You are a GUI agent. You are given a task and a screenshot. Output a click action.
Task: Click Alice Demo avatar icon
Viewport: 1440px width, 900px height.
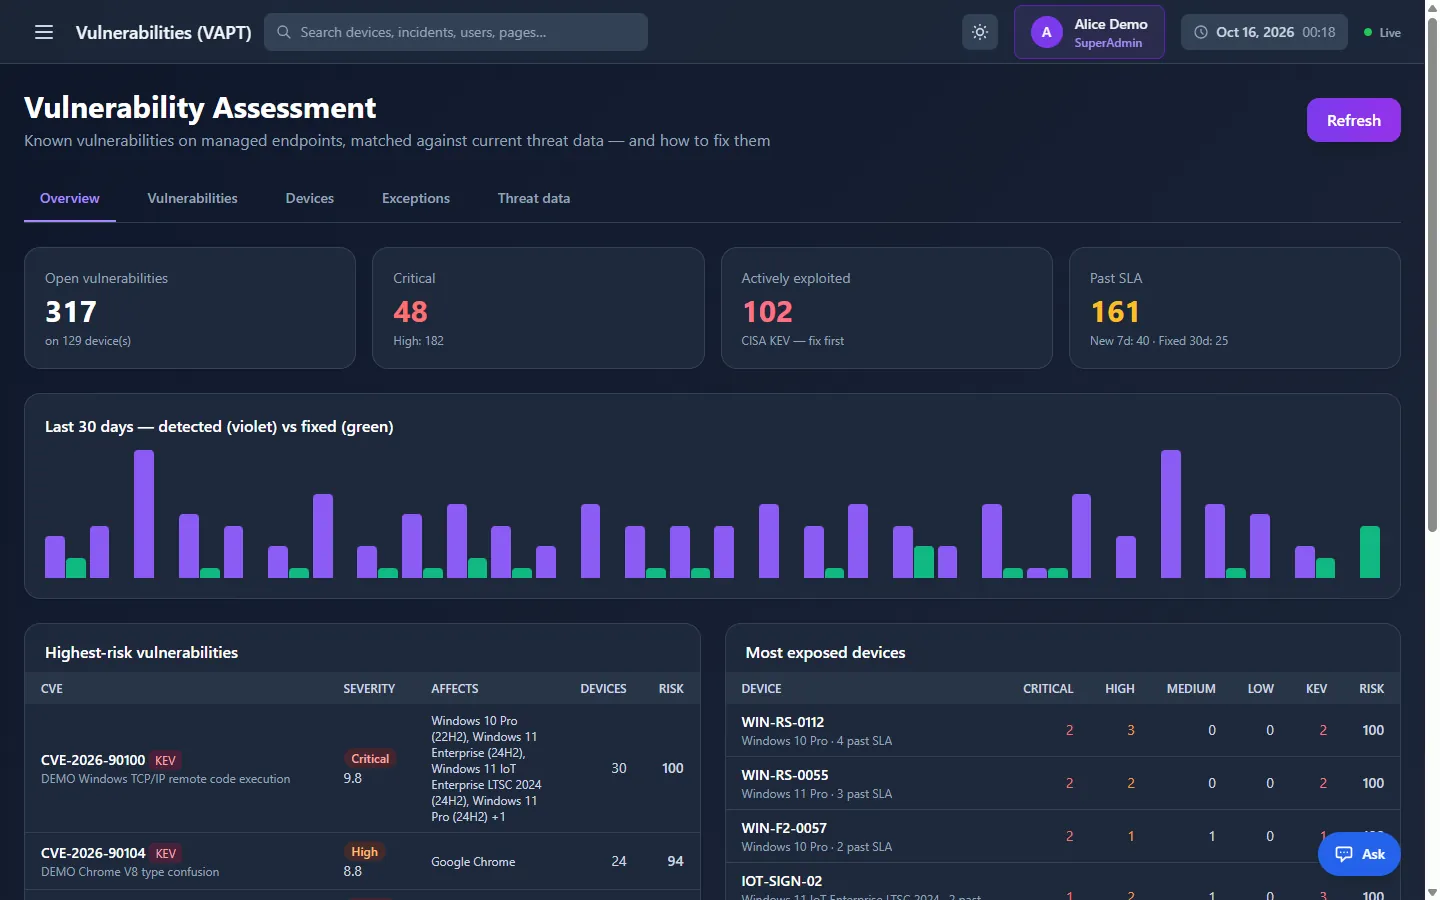click(1046, 32)
